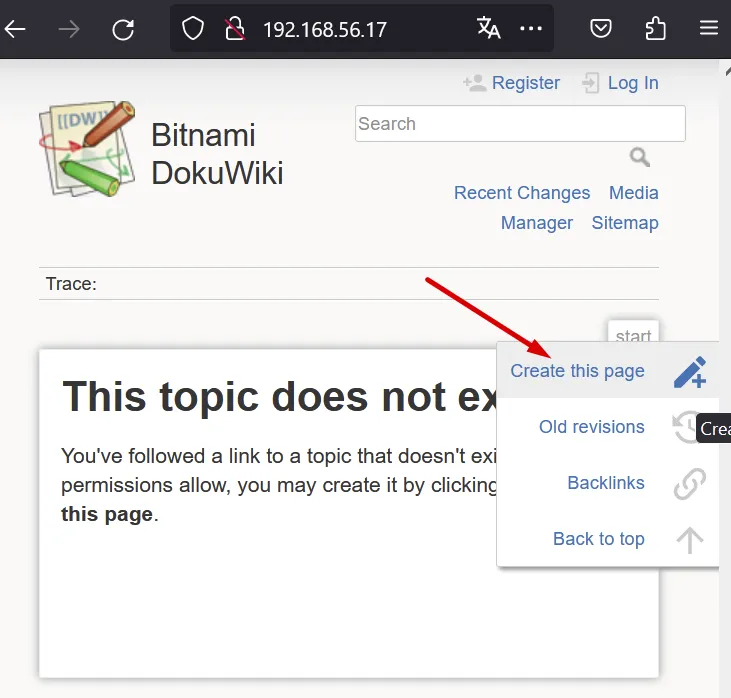Open the Recent Changes link

click(521, 193)
